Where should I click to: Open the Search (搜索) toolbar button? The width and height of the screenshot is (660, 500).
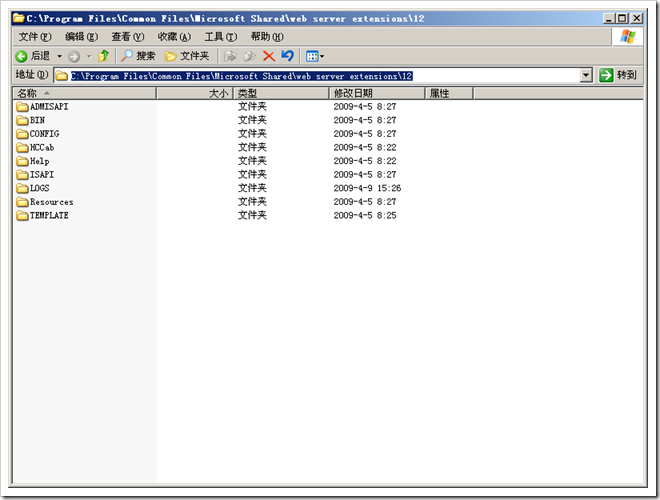(138, 56)
